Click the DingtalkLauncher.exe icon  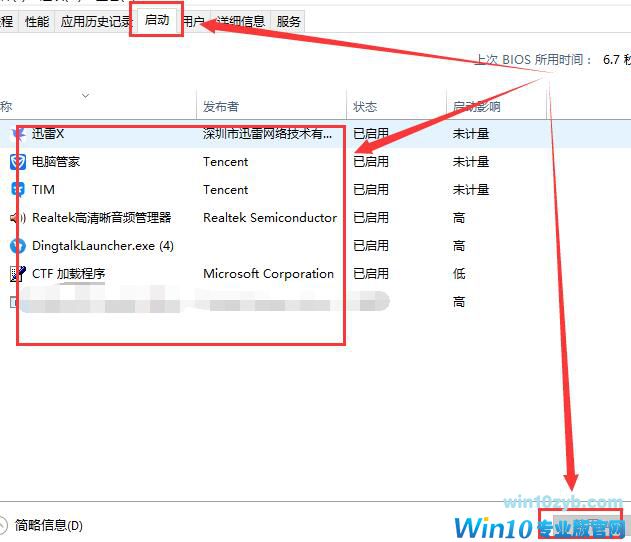click(18, 246)
